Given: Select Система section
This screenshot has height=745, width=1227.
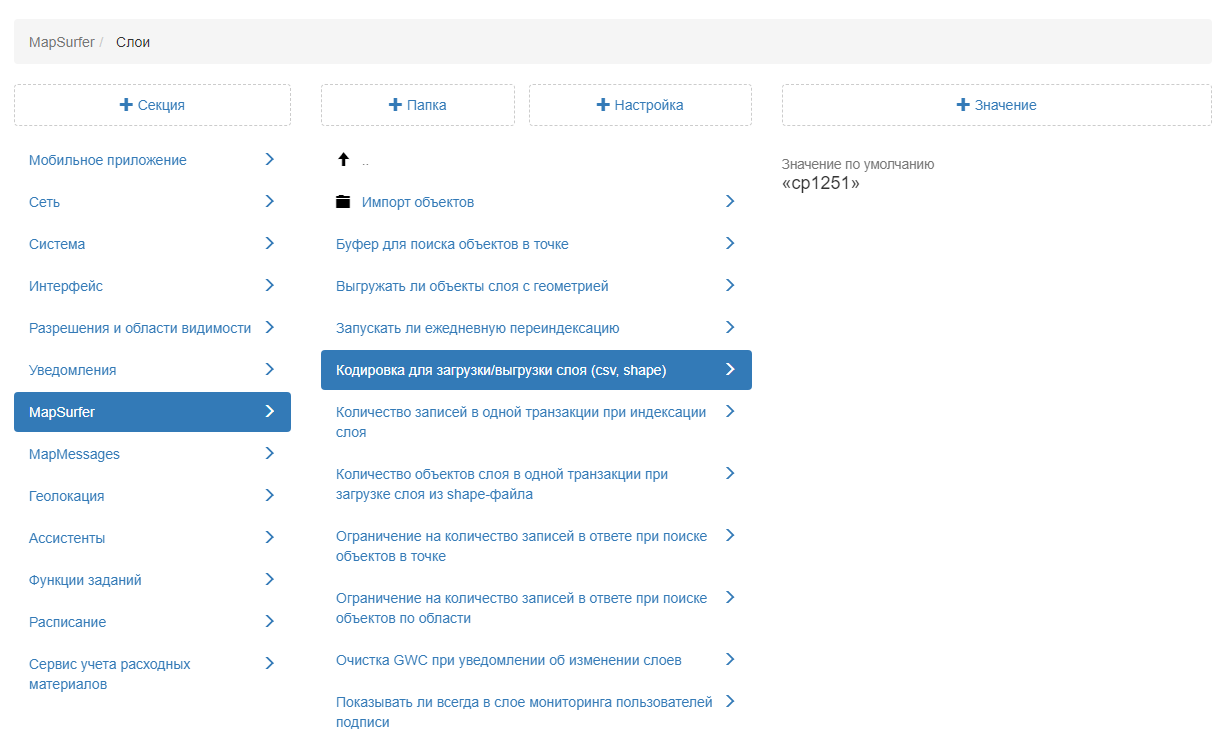Looking at the screenshot, I should [x=152, y=244].
